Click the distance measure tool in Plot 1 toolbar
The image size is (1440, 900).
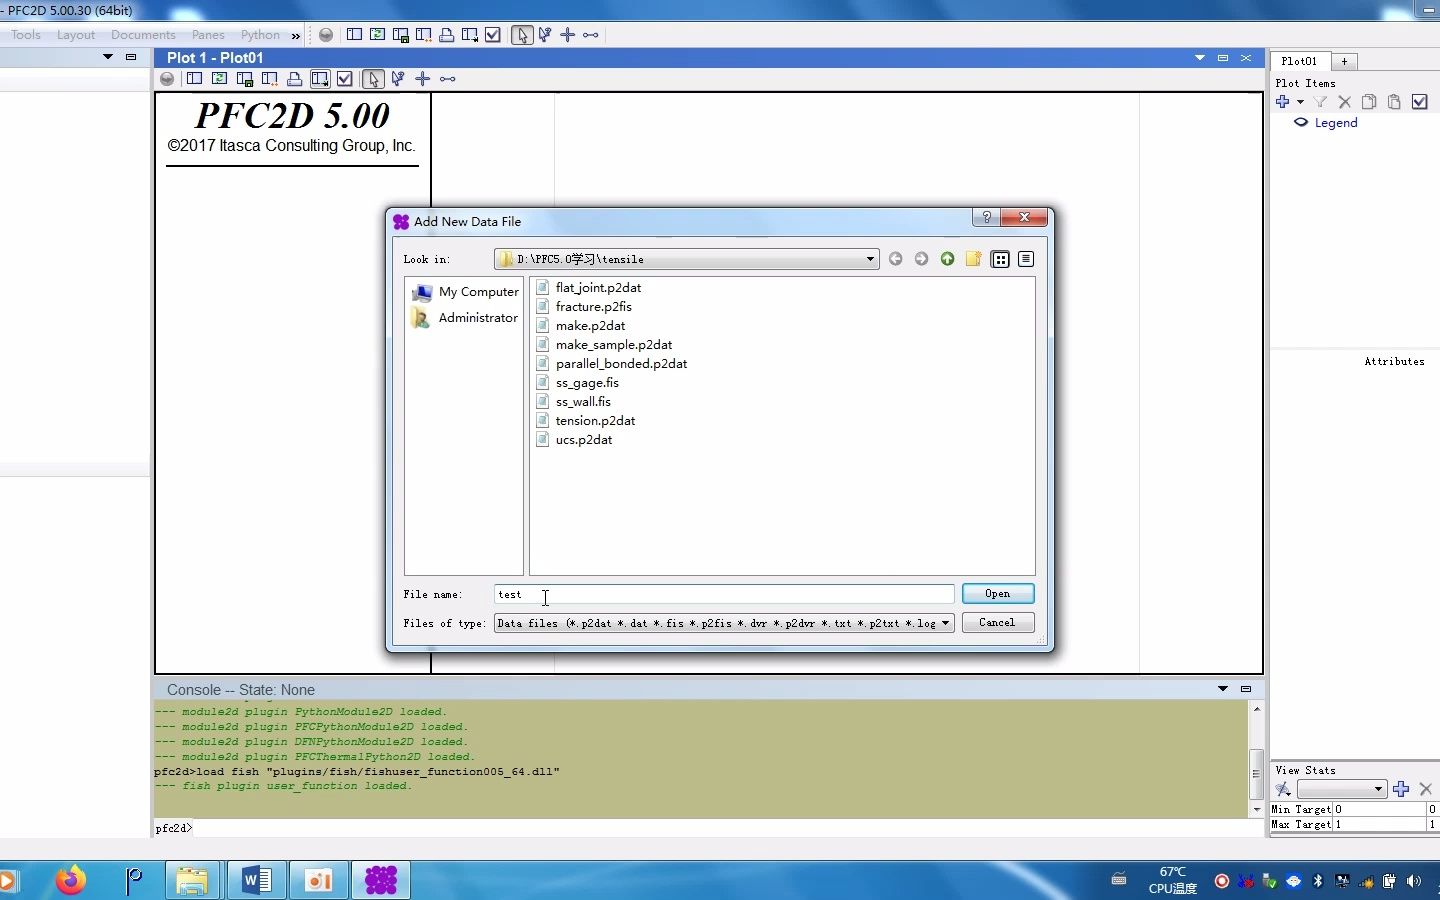point(447,79)
